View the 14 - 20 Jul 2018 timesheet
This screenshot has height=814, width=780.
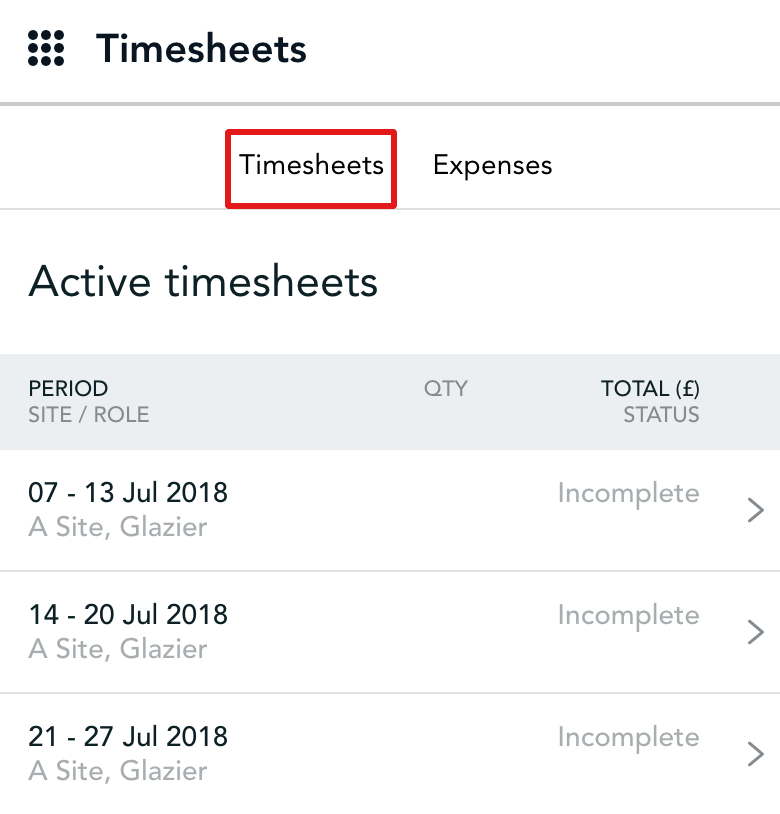(x=129, y=615)
